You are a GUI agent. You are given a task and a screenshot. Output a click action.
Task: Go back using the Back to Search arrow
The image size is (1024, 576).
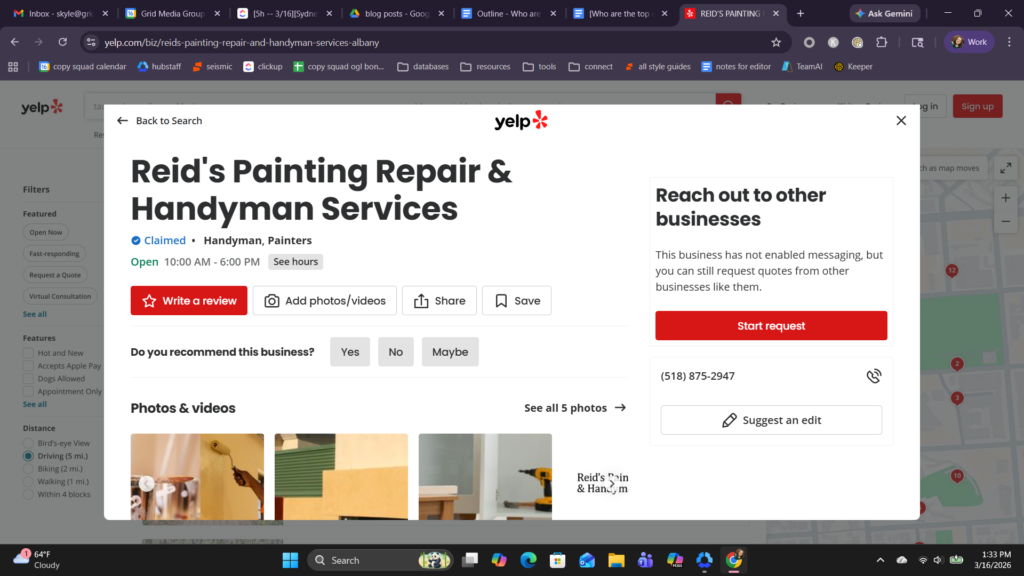click(121, 120)
